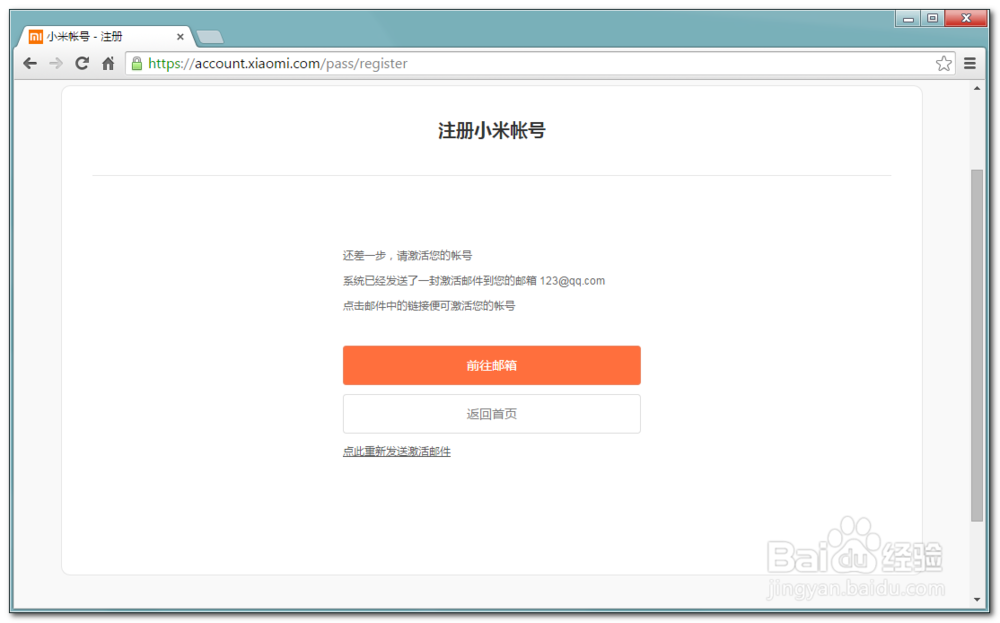Open the browser home page icon

(x=108, y=62)
